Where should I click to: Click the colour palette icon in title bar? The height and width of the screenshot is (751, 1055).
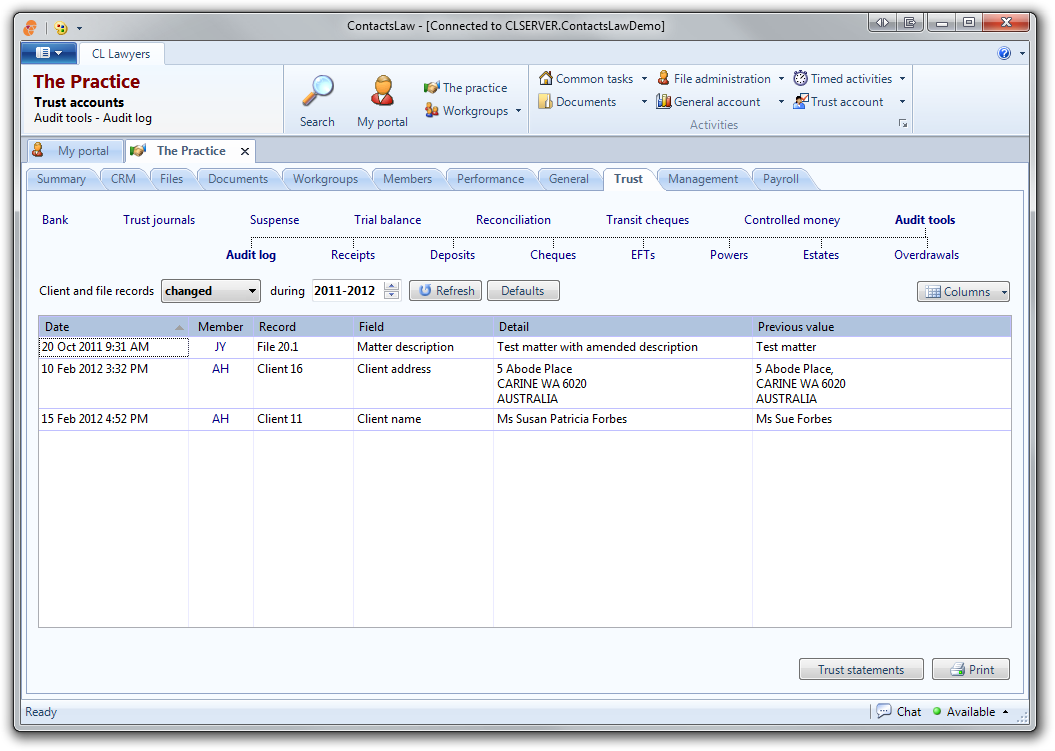coord(61,28)
